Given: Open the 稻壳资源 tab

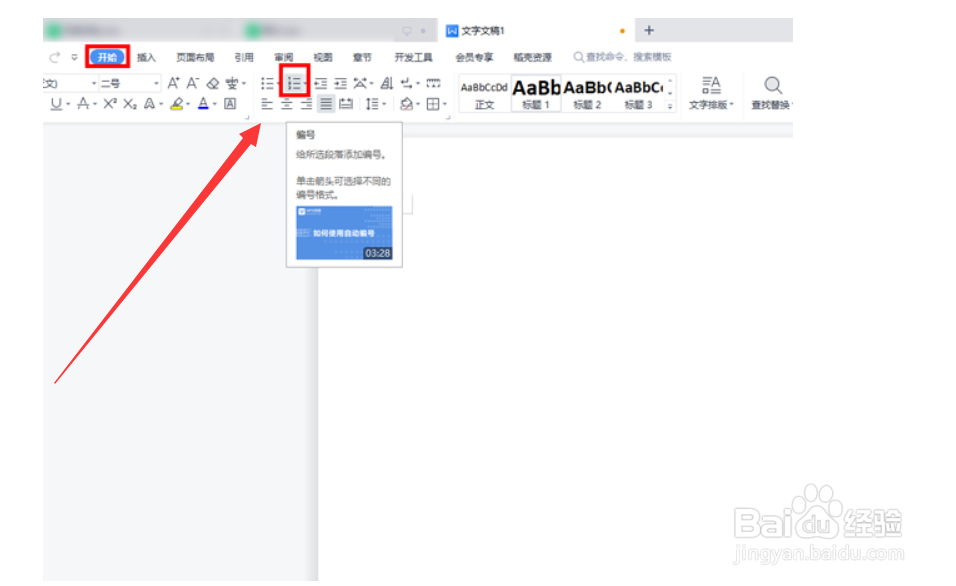Looking at the screenshot, I should click(x=532, y=57).
